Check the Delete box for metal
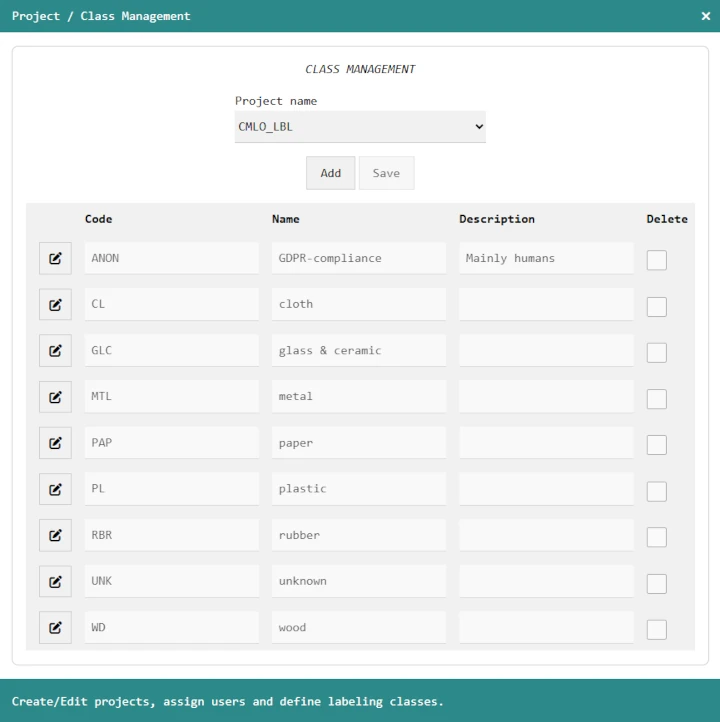The height and width of the screenshot is (722, 720). 656,399
